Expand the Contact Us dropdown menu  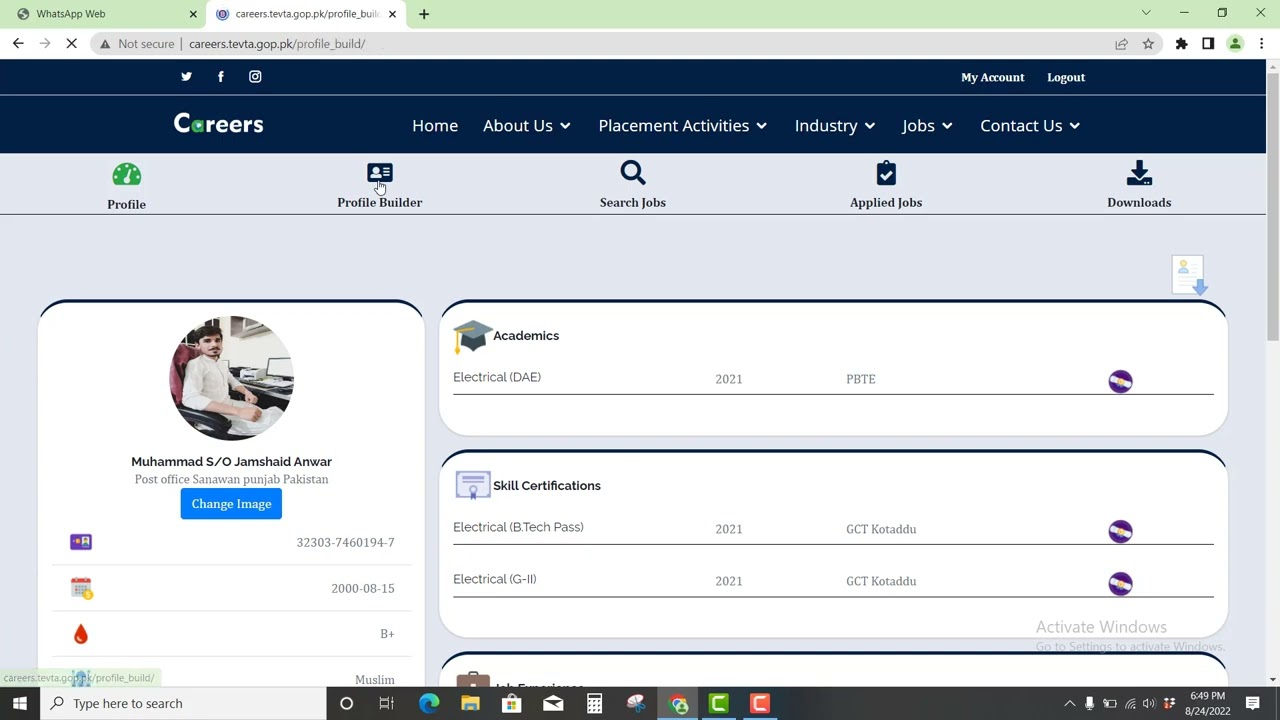pyautogui.click(x=1030, y=126)
